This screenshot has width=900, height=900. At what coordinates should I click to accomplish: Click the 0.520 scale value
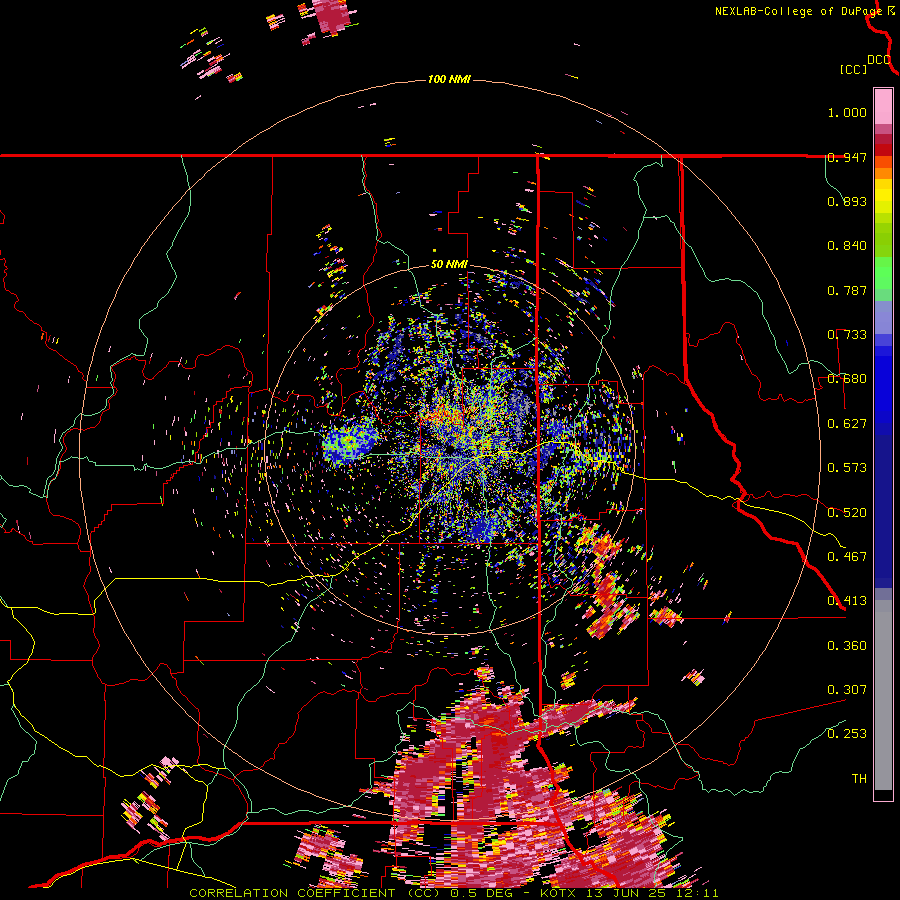(847, 513)
